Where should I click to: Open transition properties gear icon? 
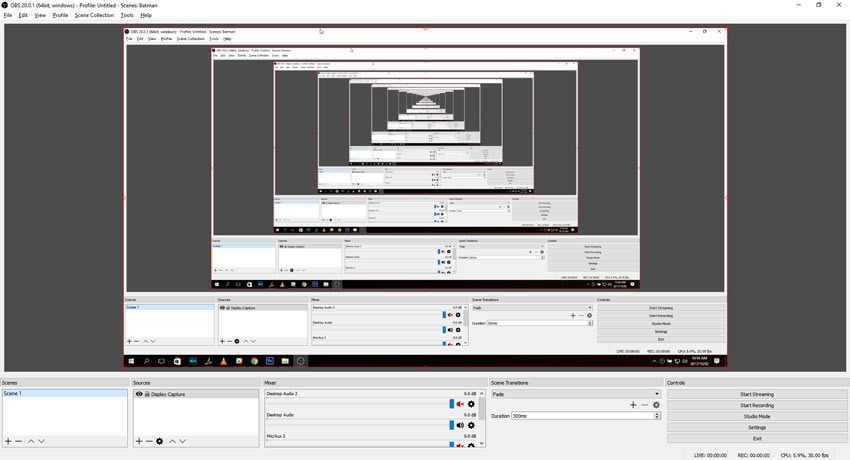[x=656, y=405]
